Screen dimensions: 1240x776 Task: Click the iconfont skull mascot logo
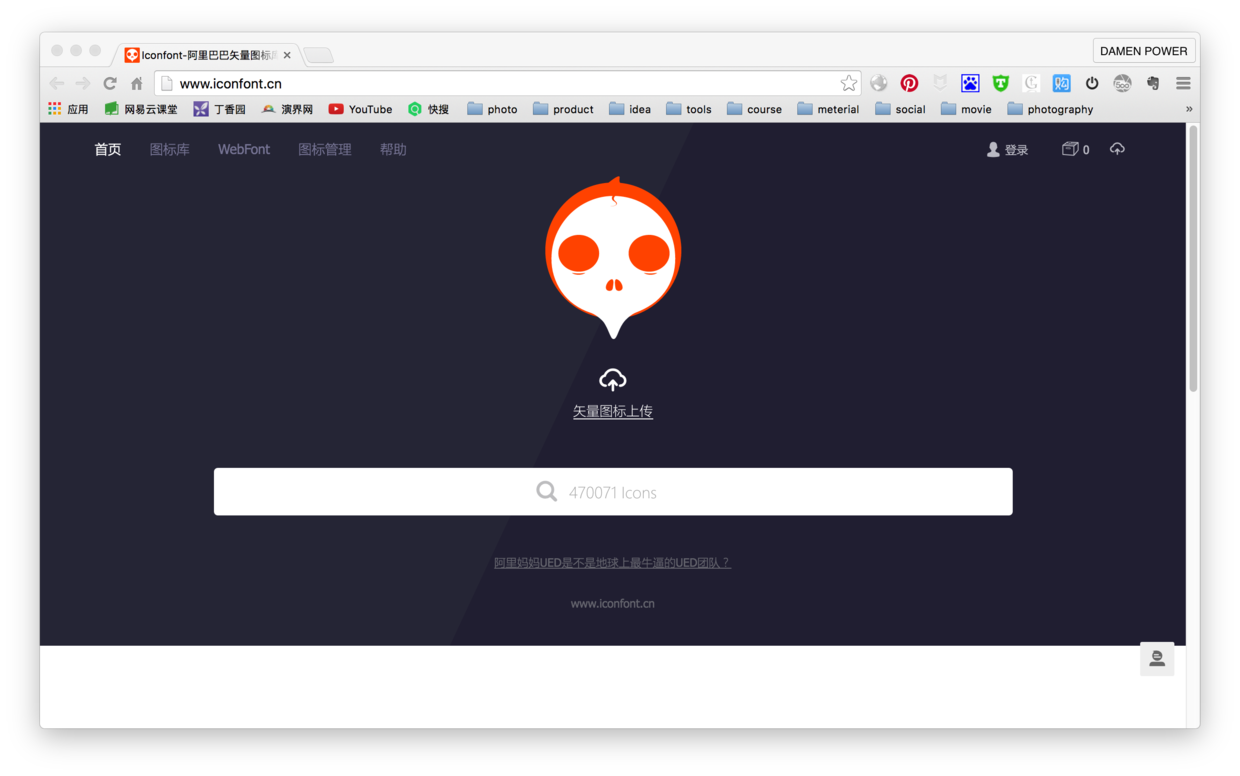tap(613, 258)
